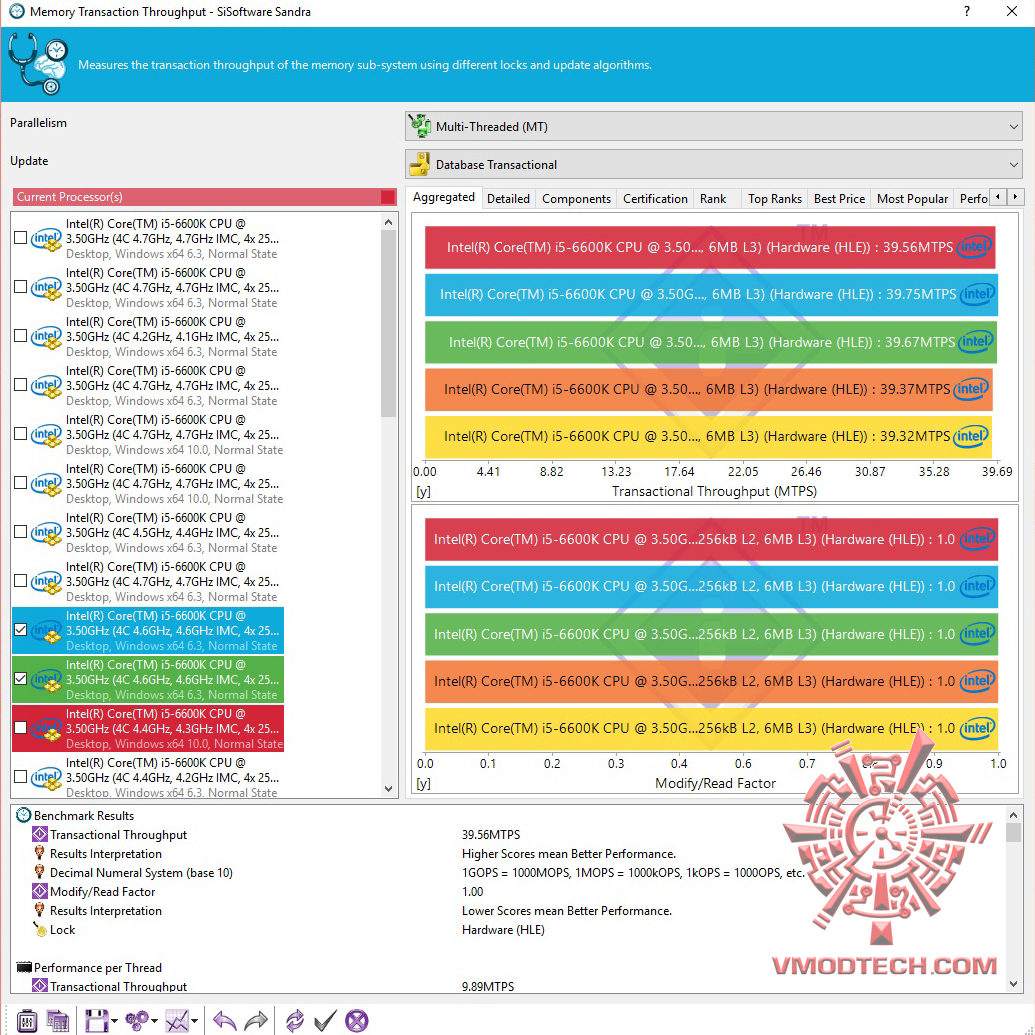The image size is (1035, 1035).
Task: Click the results panel scroll-down arrow
Action: 1013,984
